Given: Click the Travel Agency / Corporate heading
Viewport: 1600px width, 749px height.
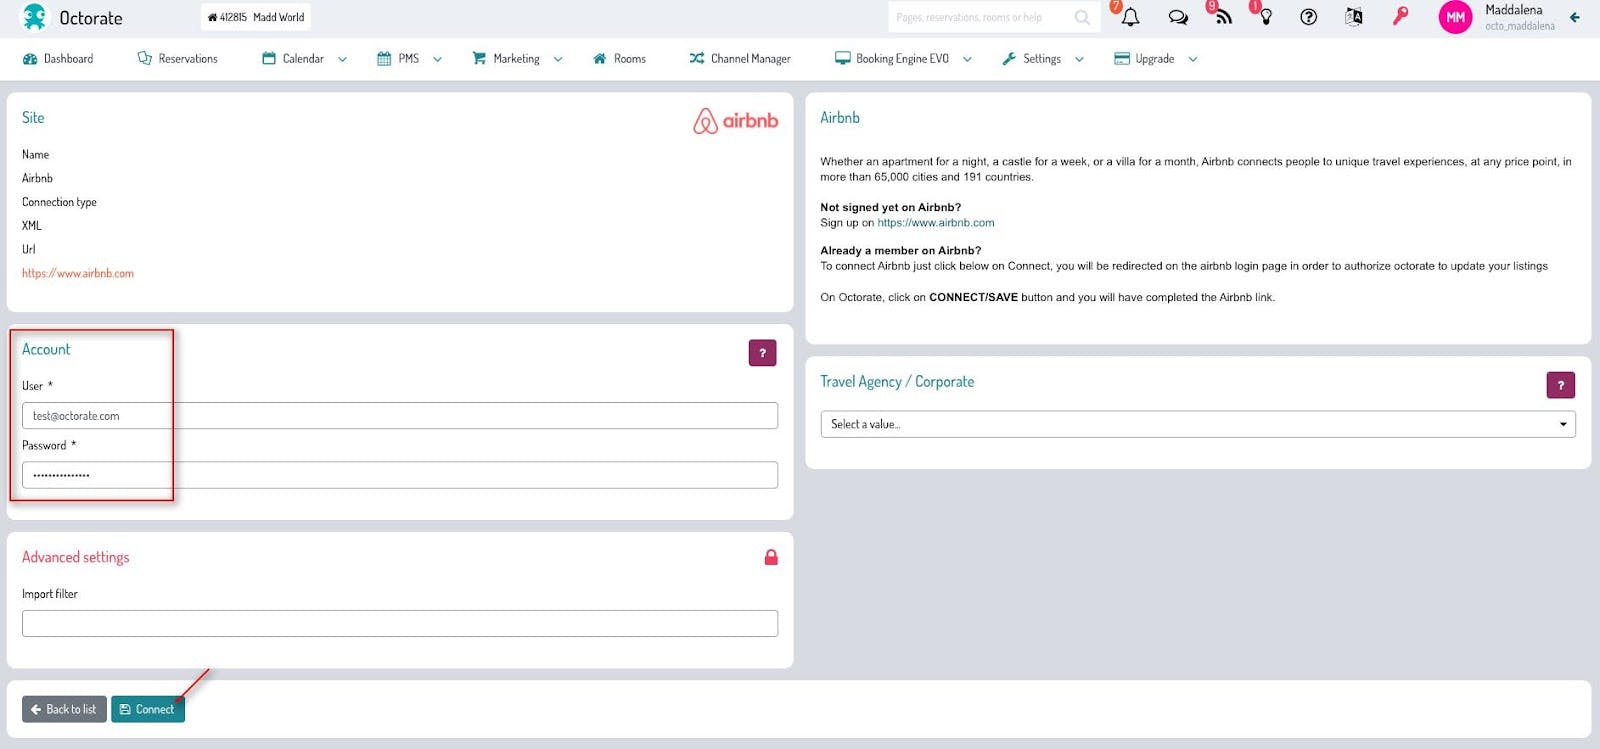Looking at the screenshot, I should pos(897,382).
